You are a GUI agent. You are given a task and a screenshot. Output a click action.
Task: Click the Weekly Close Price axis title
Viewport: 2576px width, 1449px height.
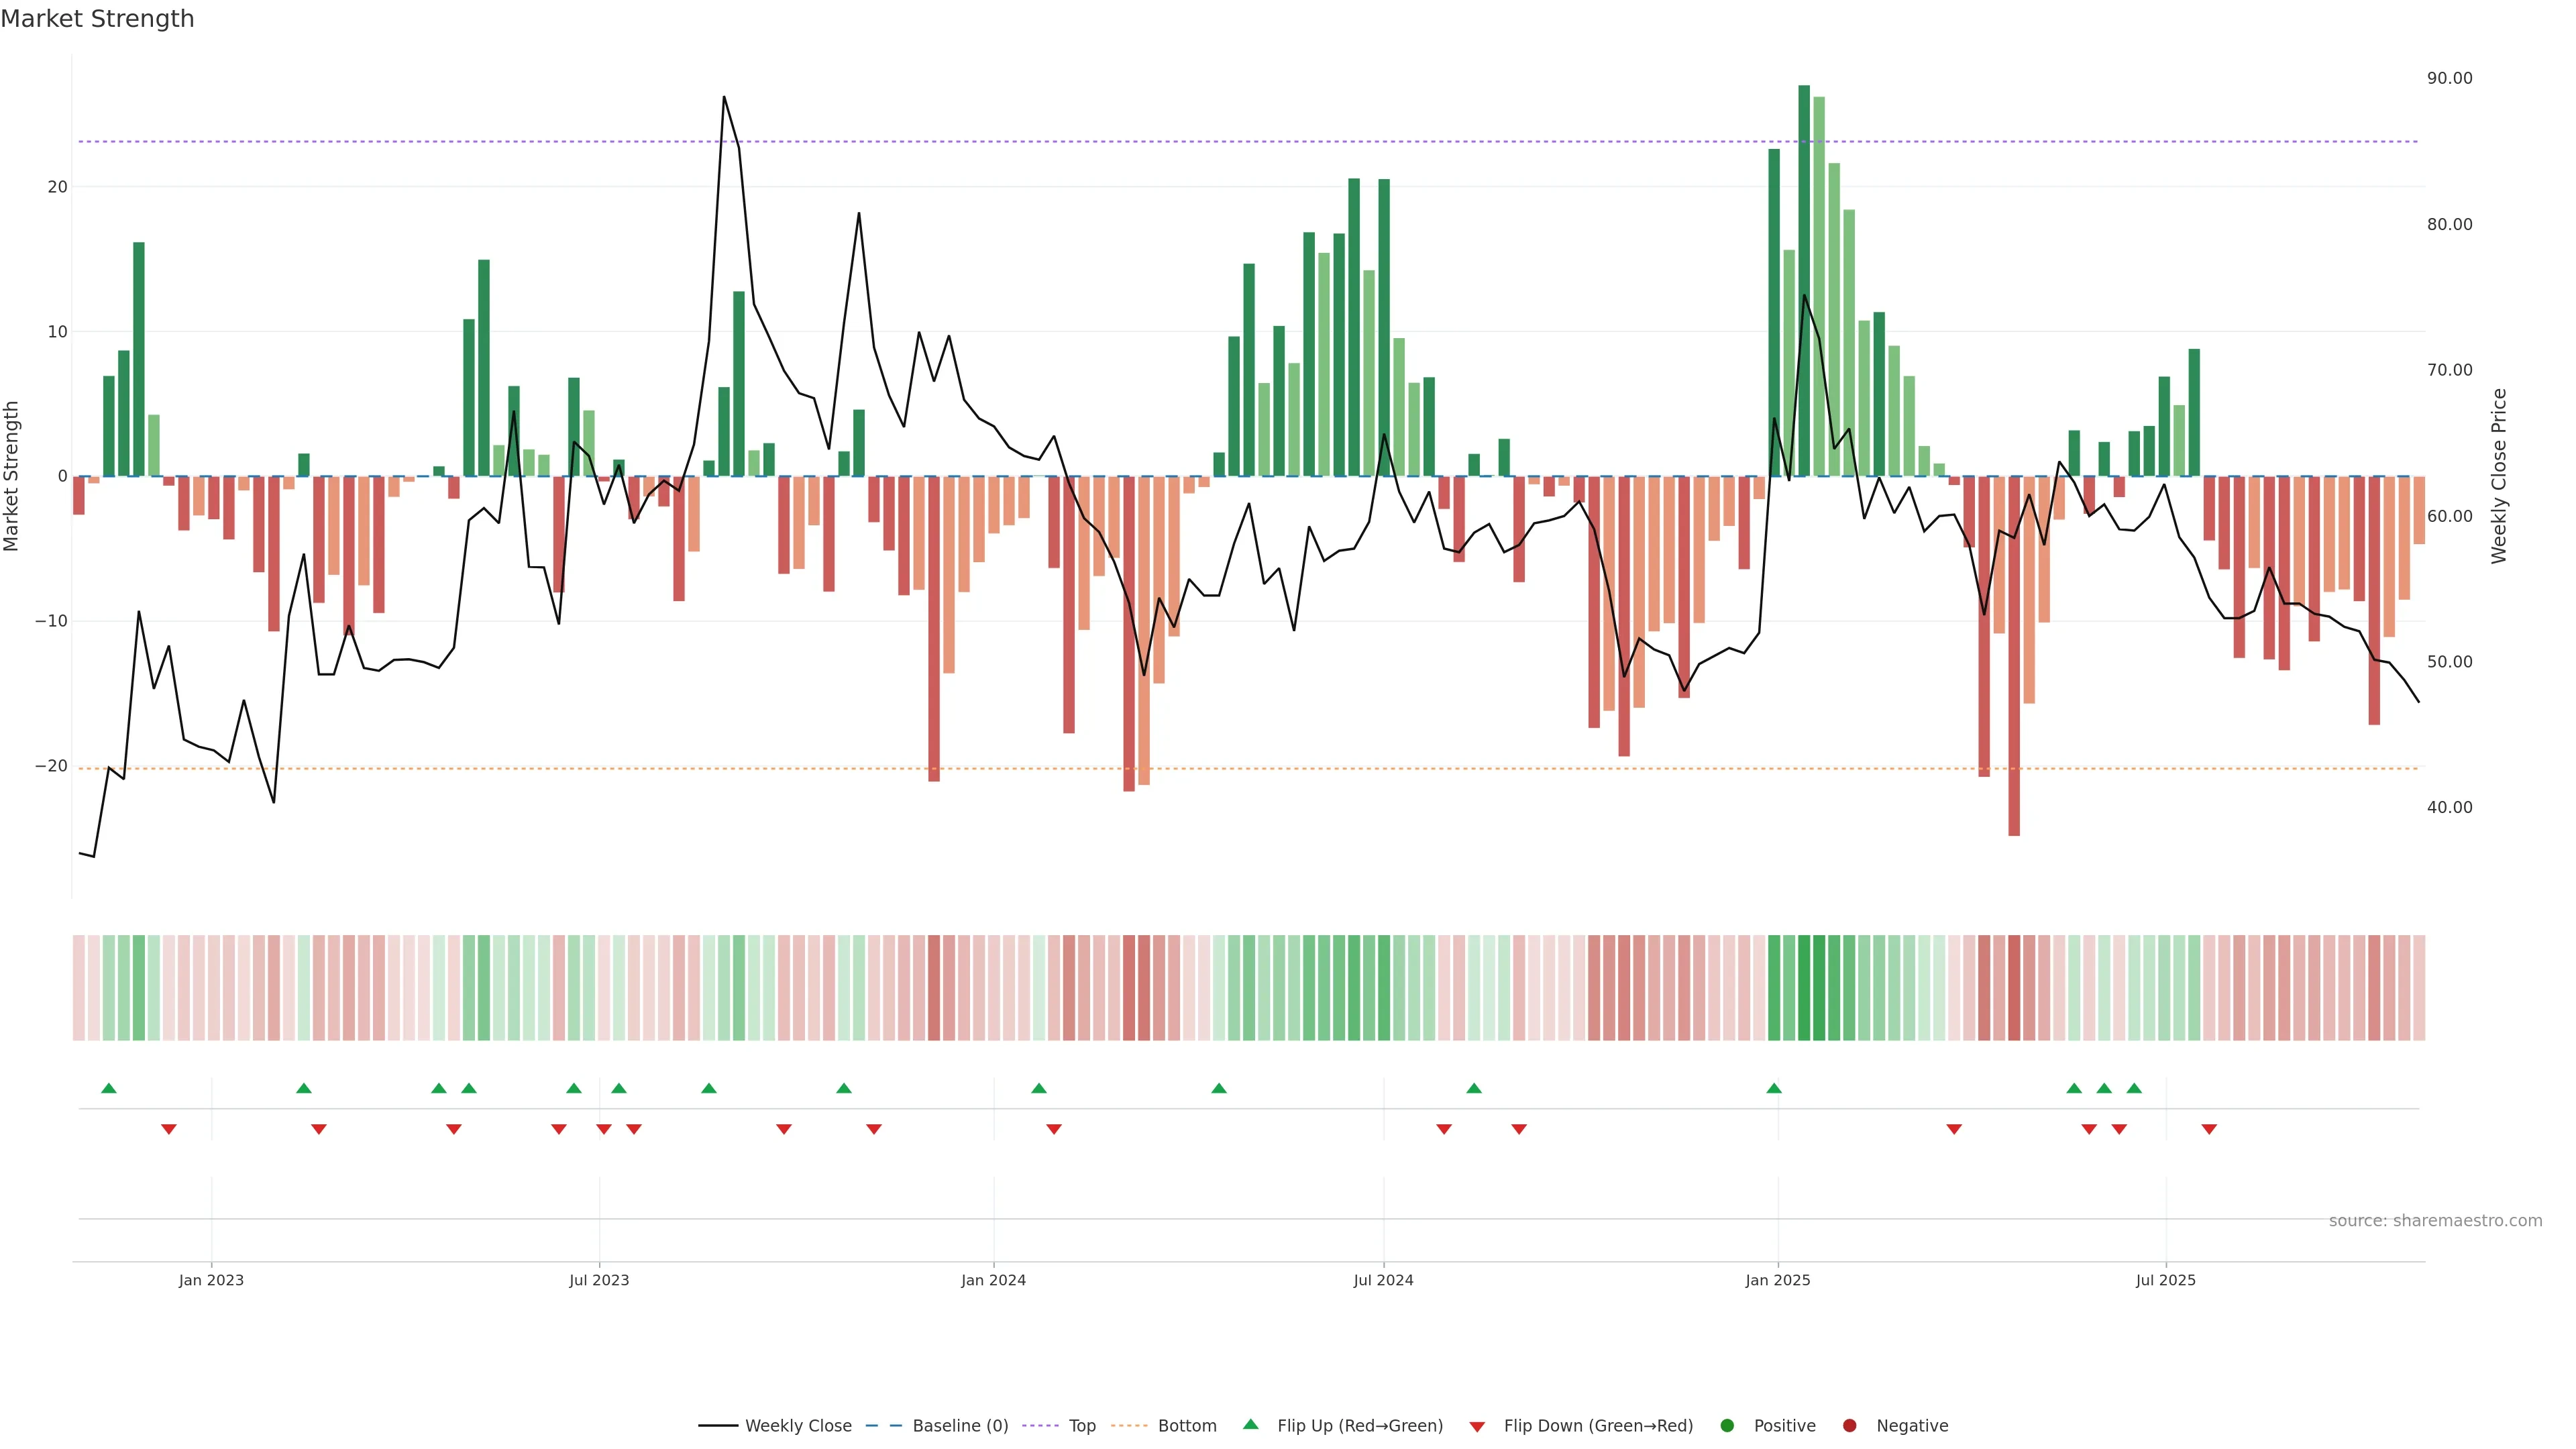[x=2499, y=476]
